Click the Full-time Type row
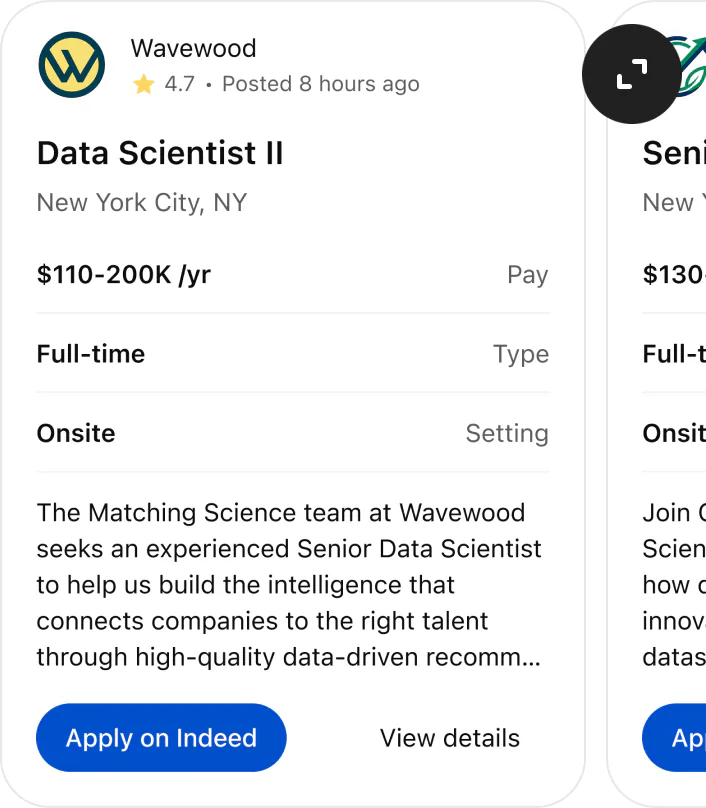The width and height of the screenshot is (706, 808). pyautogui.click(x=292, y=354)
